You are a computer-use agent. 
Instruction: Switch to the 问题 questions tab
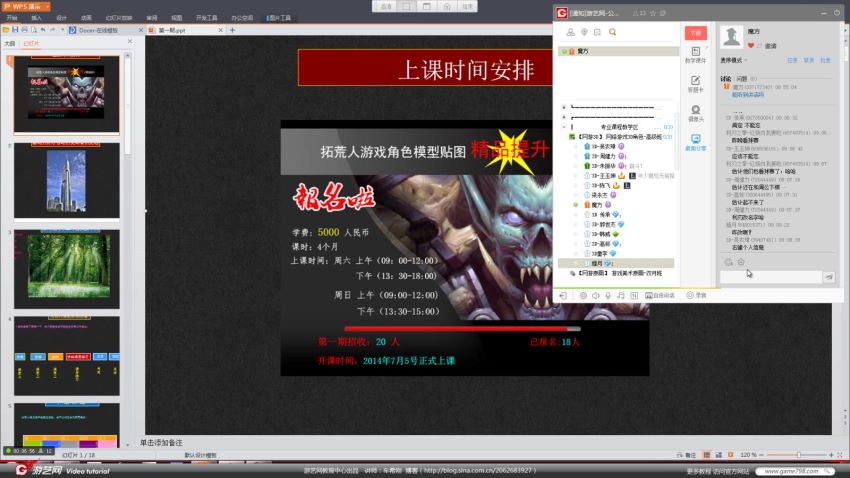pos(742,79)
